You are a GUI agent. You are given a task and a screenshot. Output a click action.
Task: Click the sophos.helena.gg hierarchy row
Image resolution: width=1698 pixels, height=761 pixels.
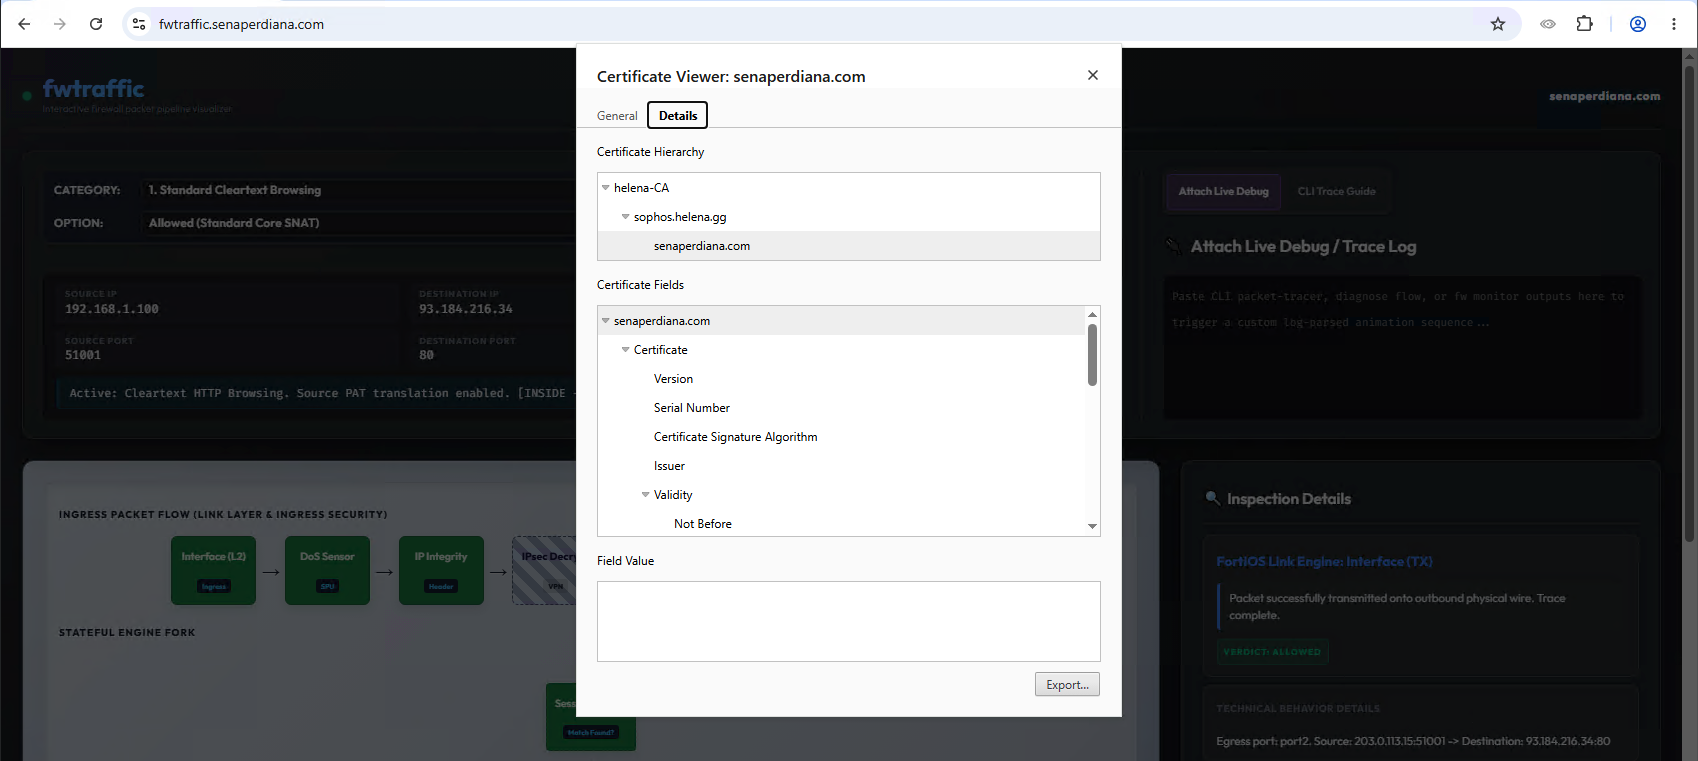point(849,217)
